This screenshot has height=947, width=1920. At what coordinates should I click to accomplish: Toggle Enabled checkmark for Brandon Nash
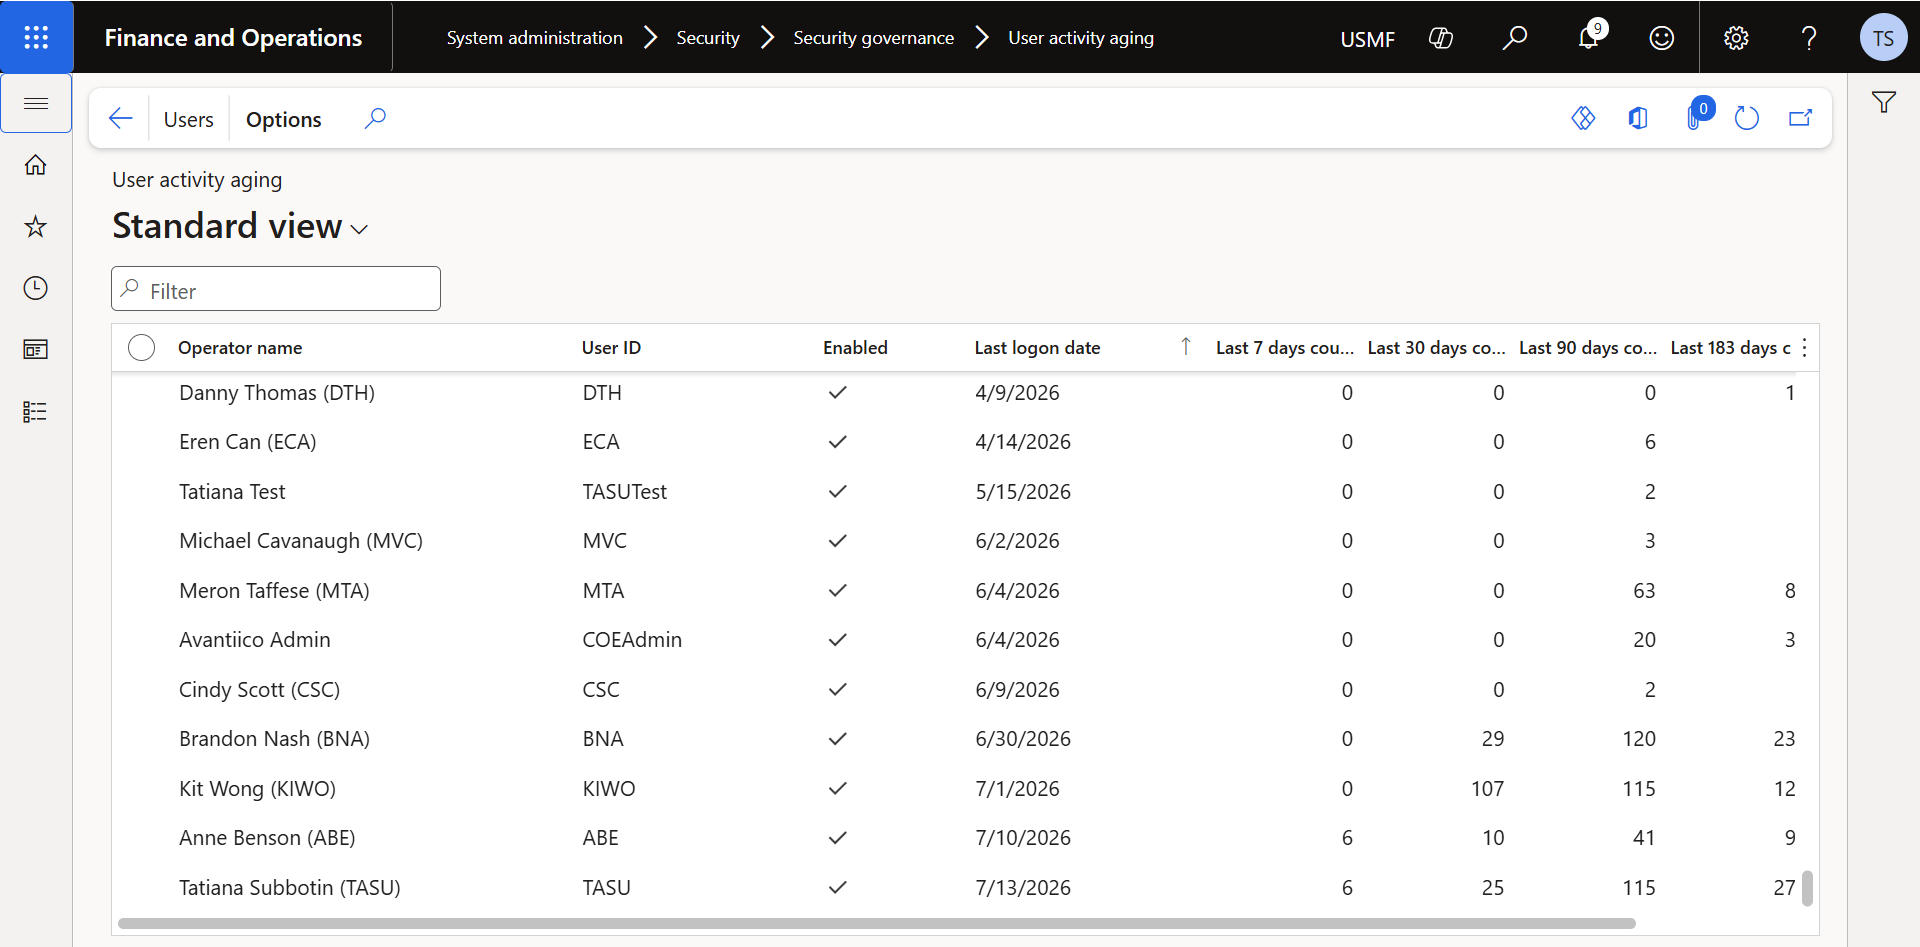(x=838, y=739)
